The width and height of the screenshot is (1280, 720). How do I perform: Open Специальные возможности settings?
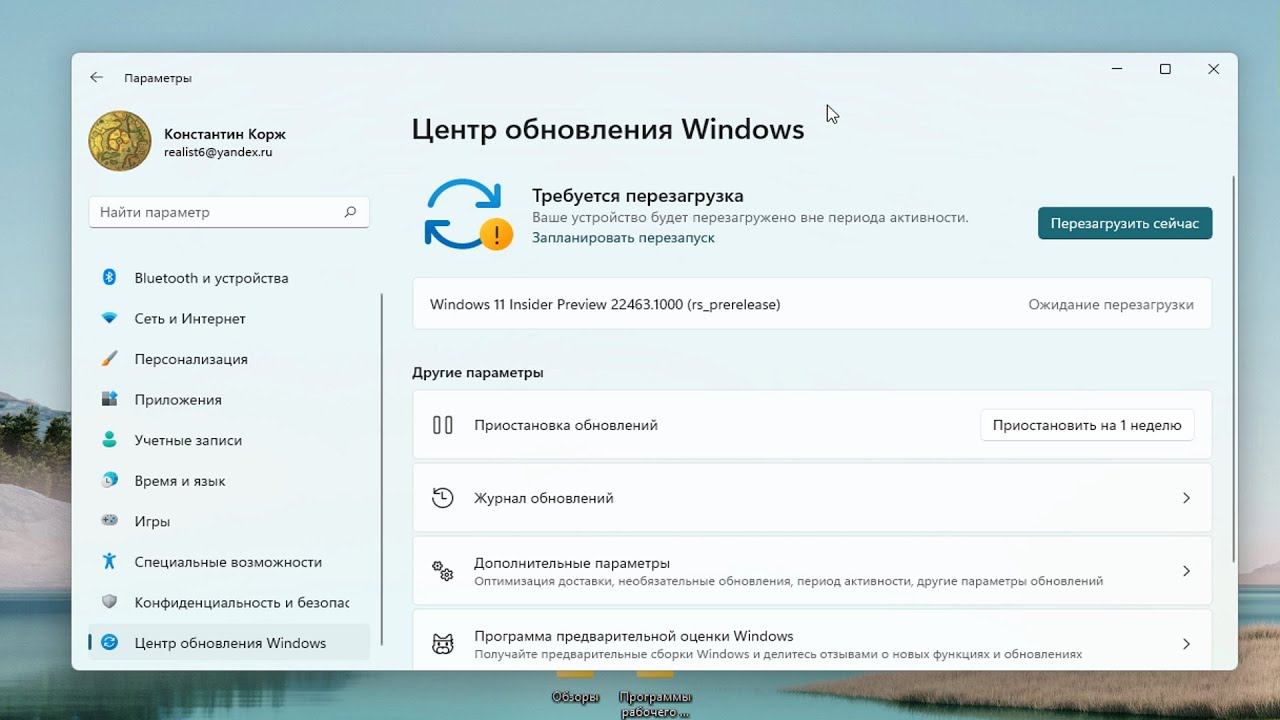click(229, 562)
